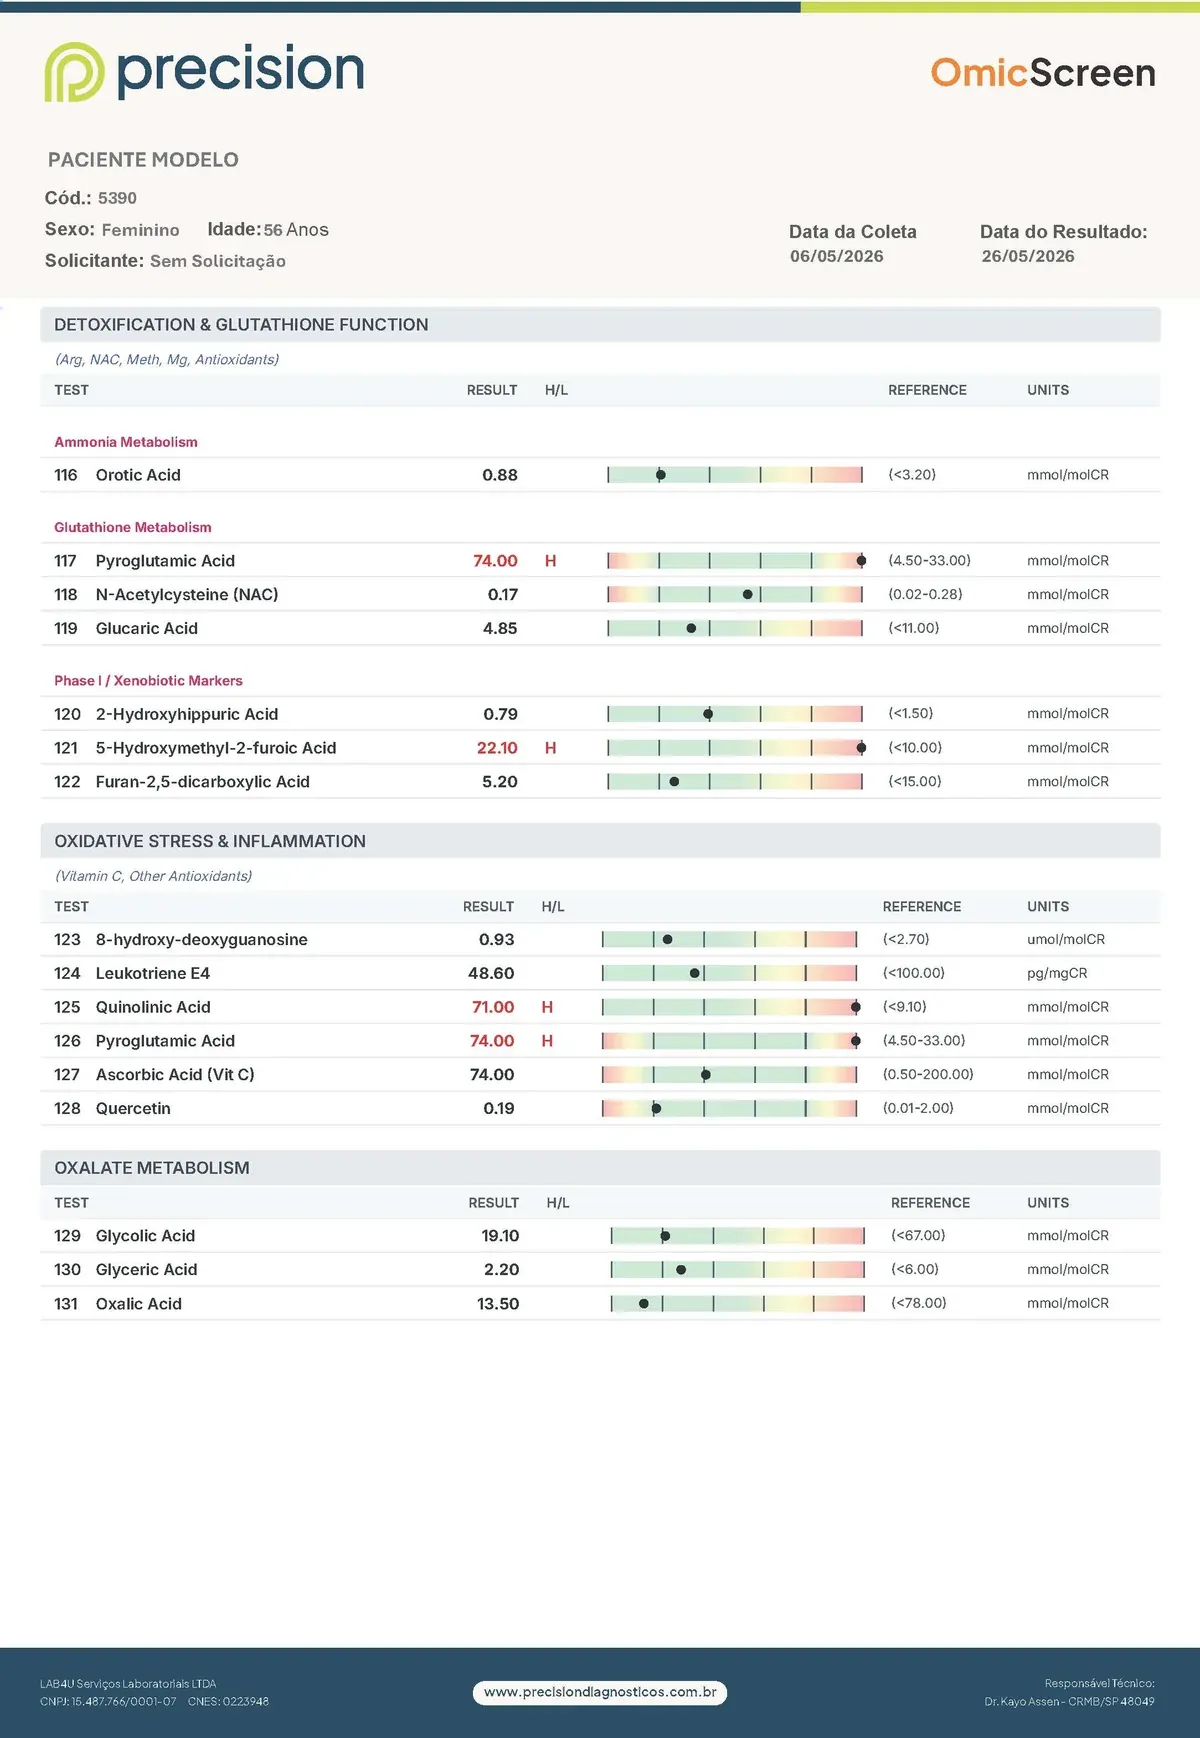This screenshot has width=1200, height=1738.
Task: Click the Phase I / Xenobiotic Markers subheading
Action: 148,681
